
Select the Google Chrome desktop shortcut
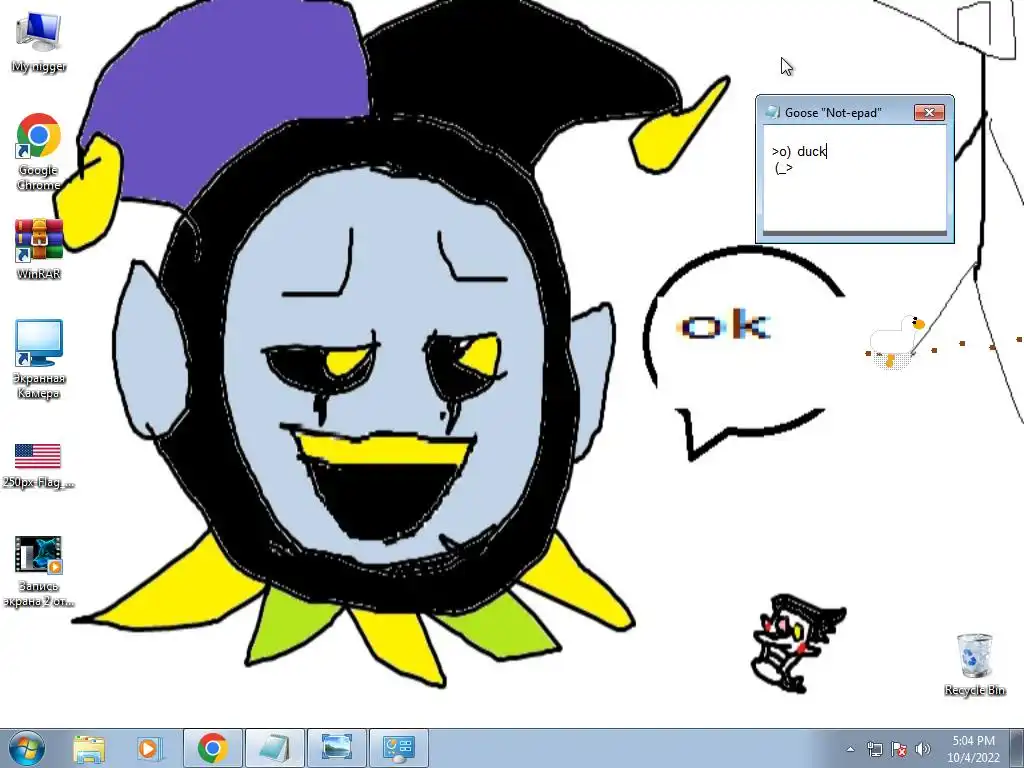[x=39, y=152]
